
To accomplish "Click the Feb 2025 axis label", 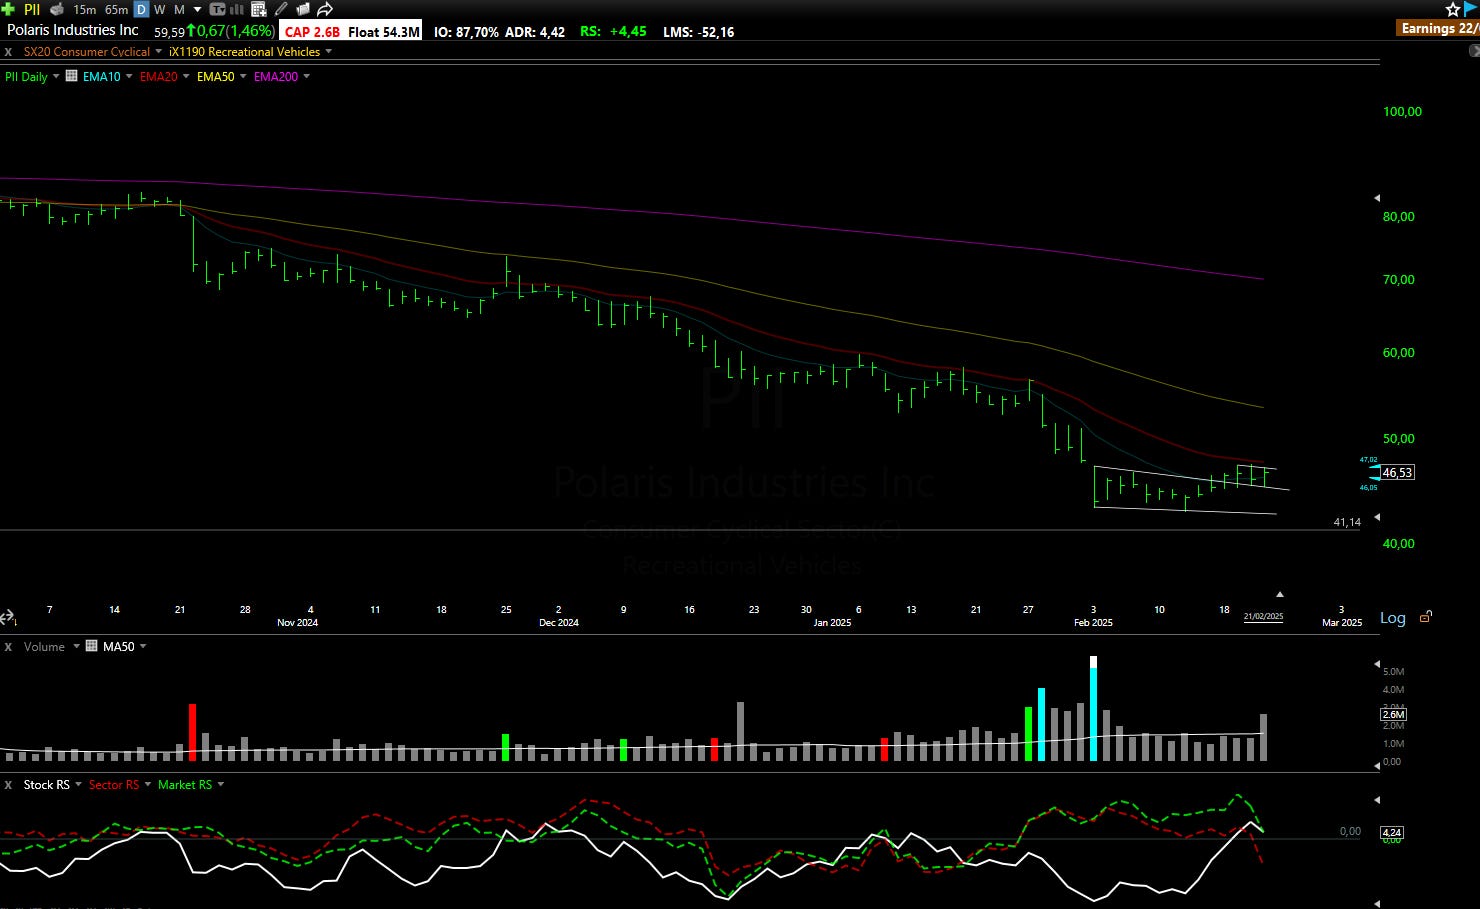I will click(1093, 622).
